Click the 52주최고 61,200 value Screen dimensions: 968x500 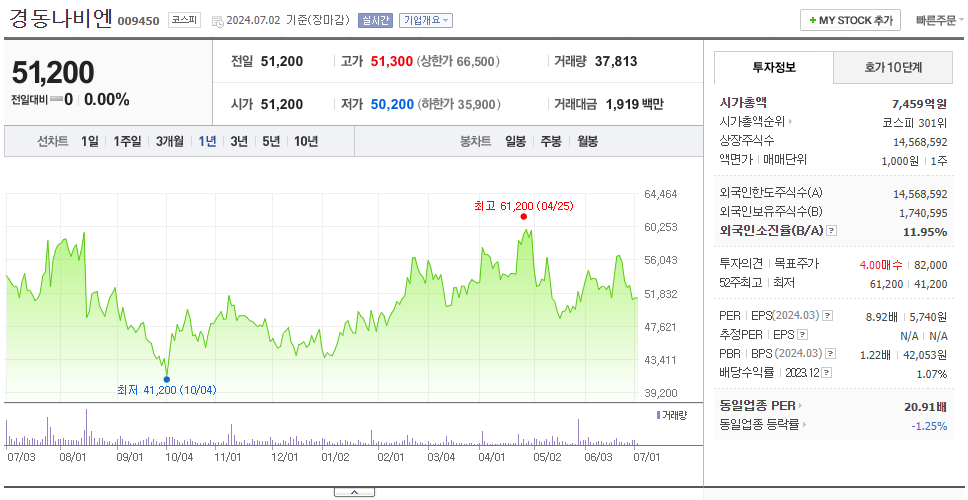(x=886, y=284)
